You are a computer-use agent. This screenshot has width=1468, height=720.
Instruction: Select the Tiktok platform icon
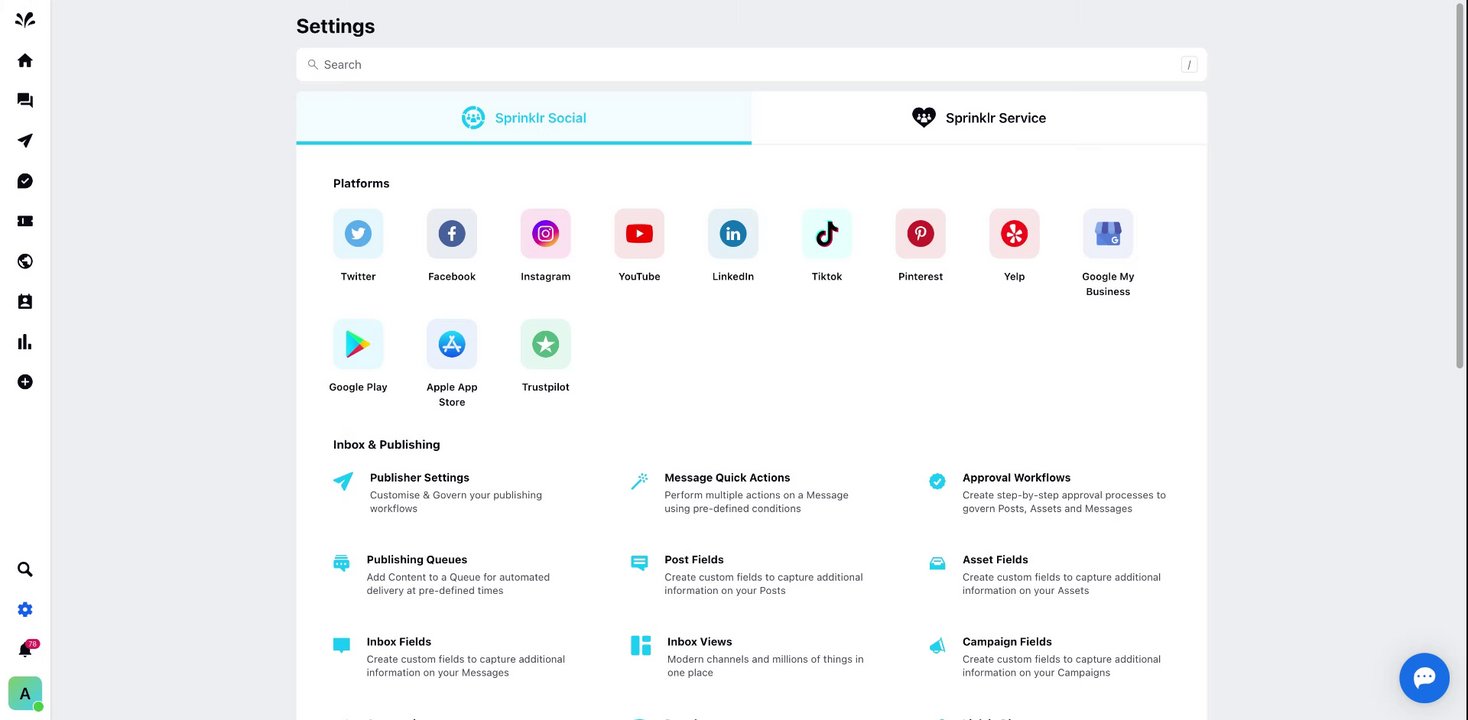827,234
